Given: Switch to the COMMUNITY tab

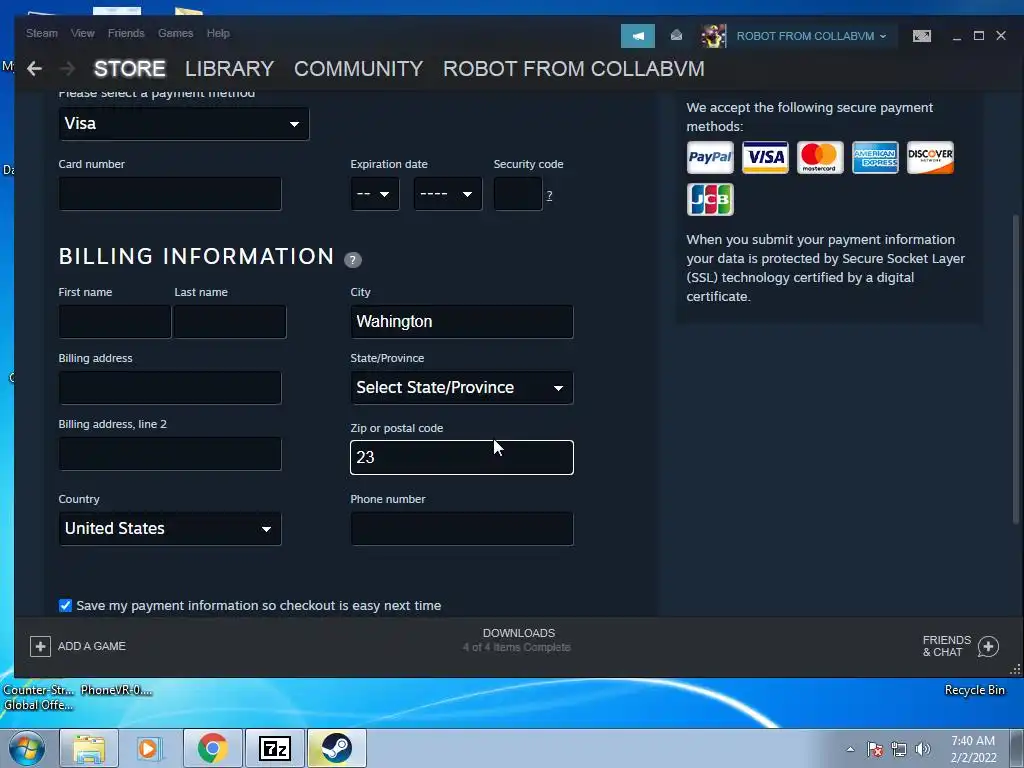Looking at the screenshot, I should 359,69.
